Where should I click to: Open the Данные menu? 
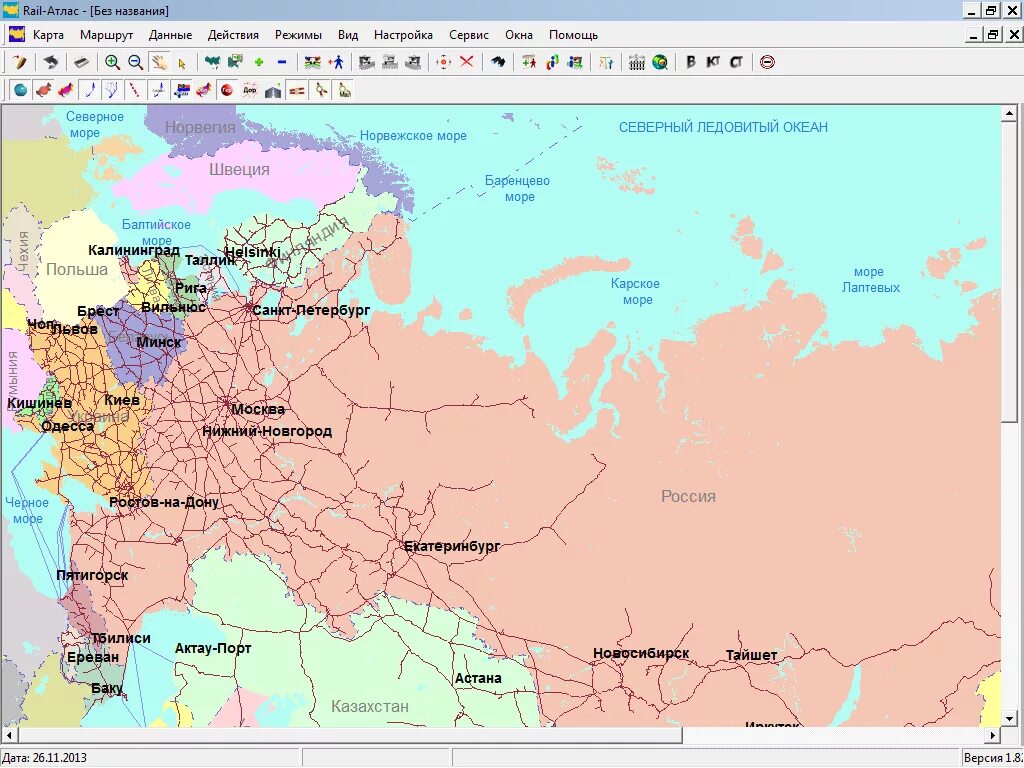pyautogui.click(x=170, y=35)
